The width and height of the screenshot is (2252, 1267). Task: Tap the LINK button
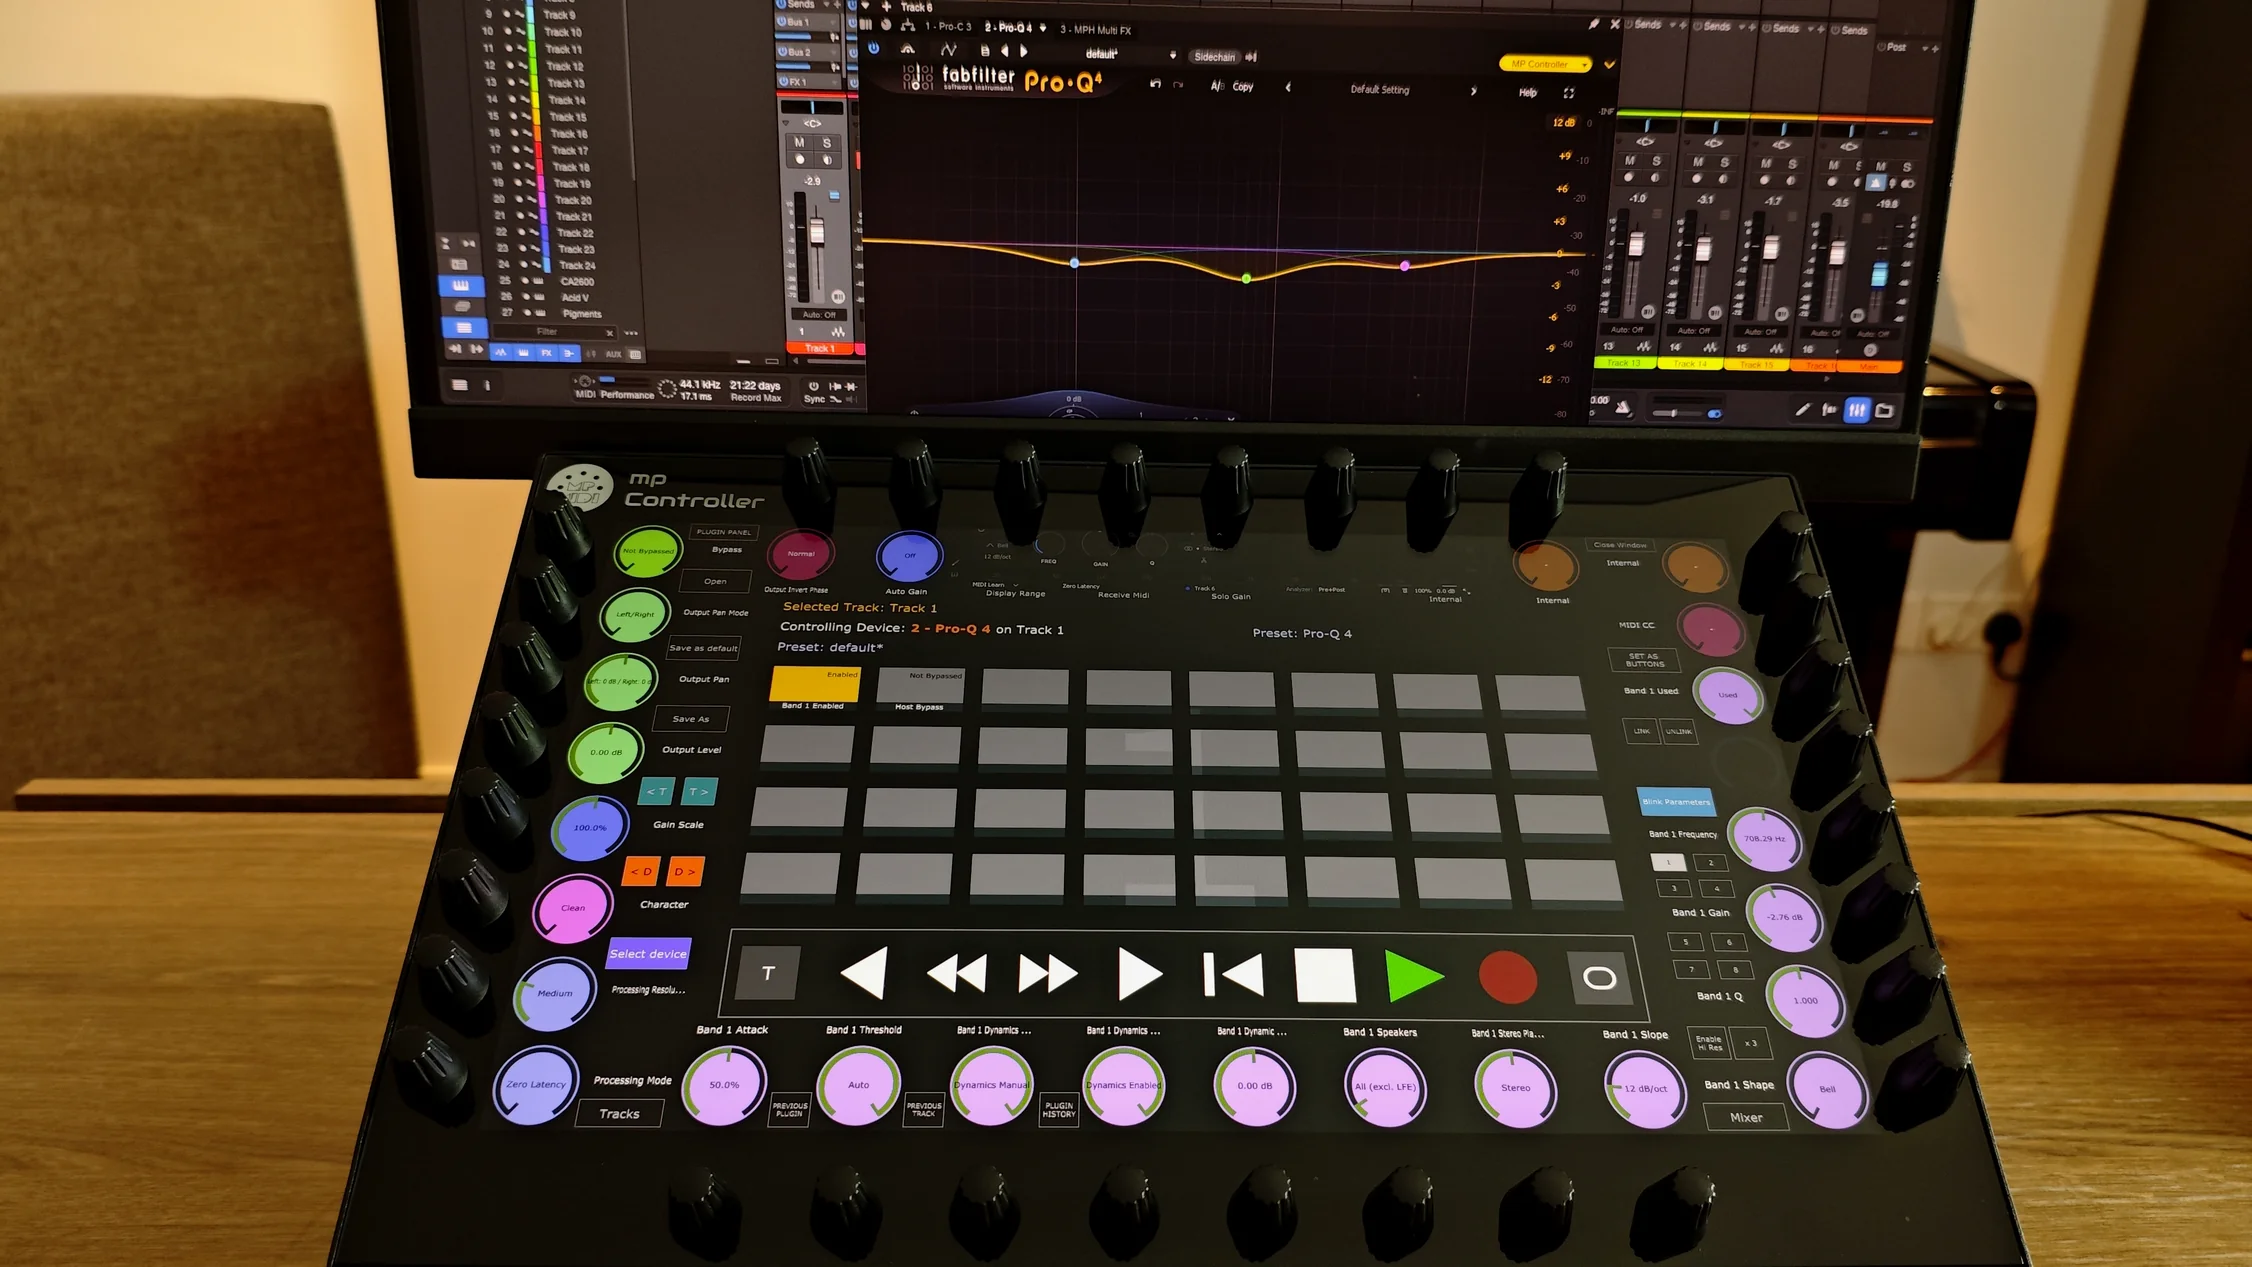[1642, 731]
